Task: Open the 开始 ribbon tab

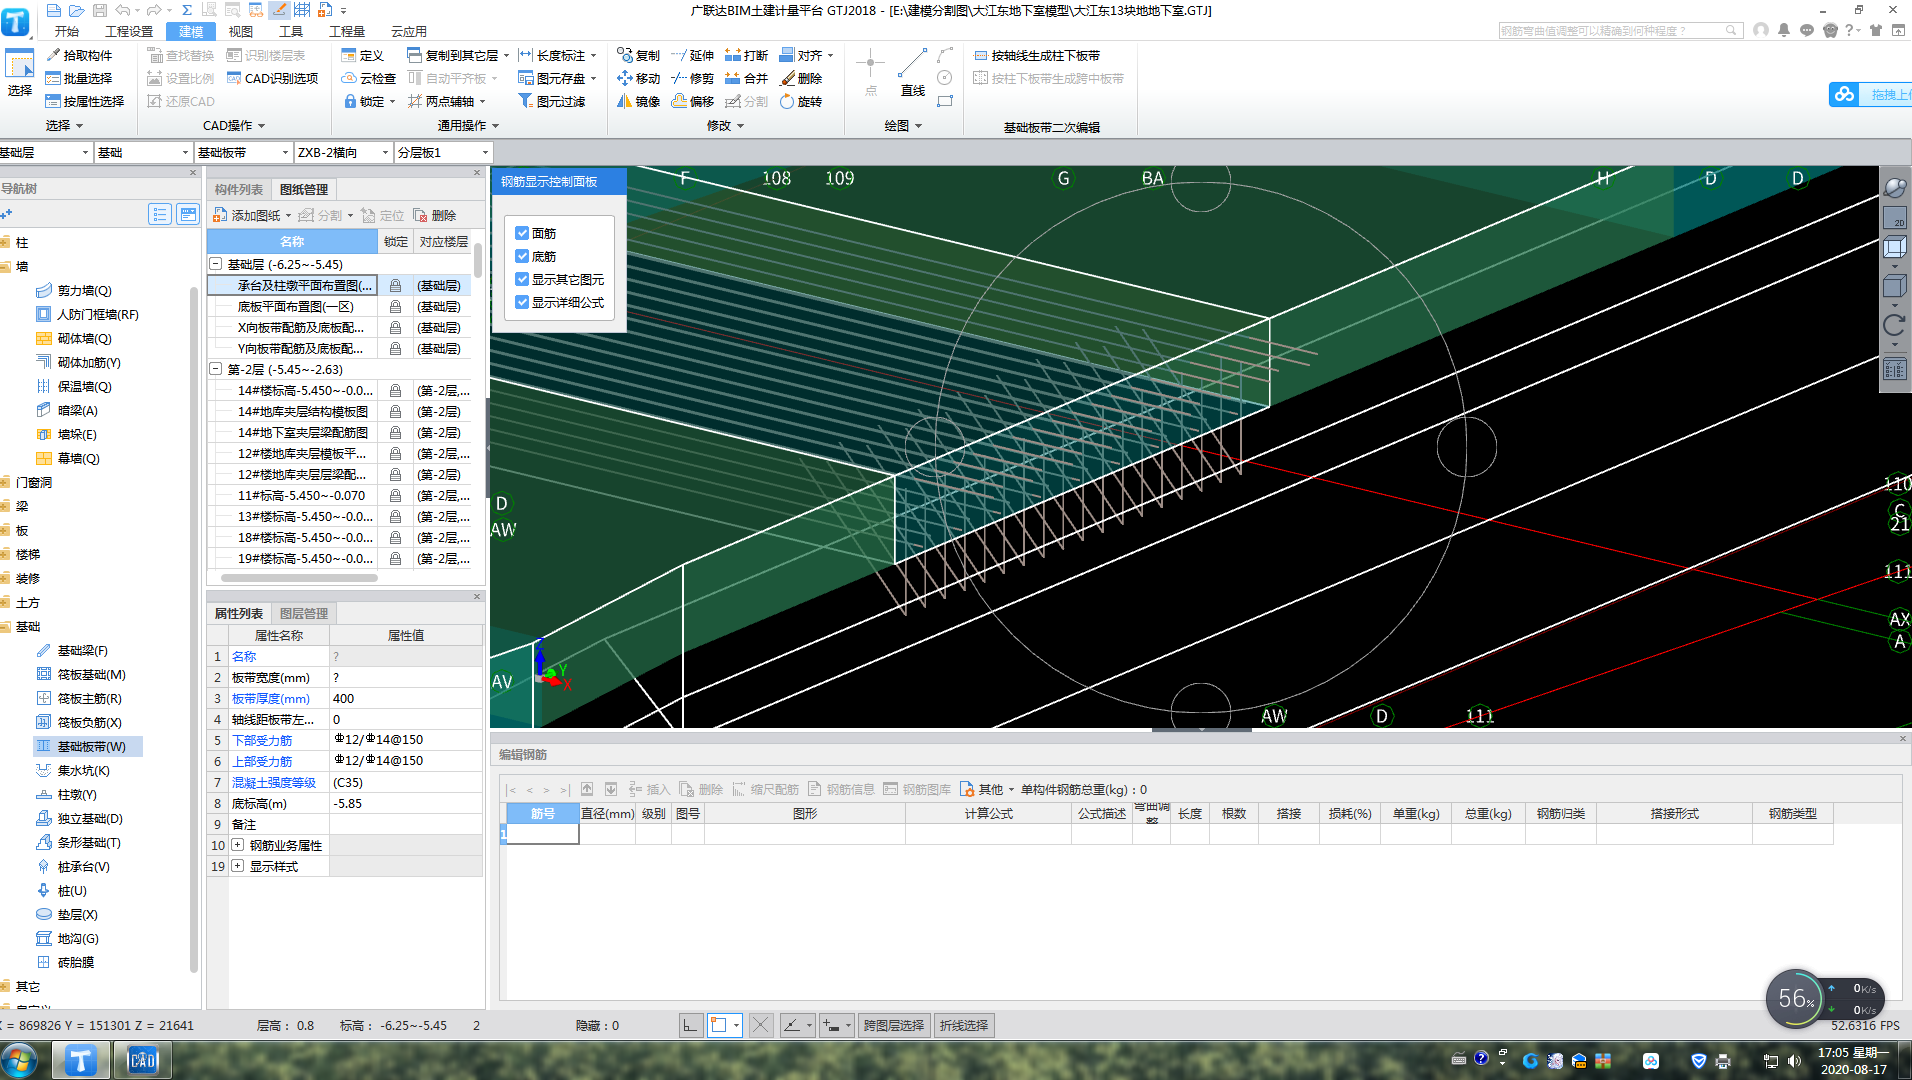Action: point(66,31)
